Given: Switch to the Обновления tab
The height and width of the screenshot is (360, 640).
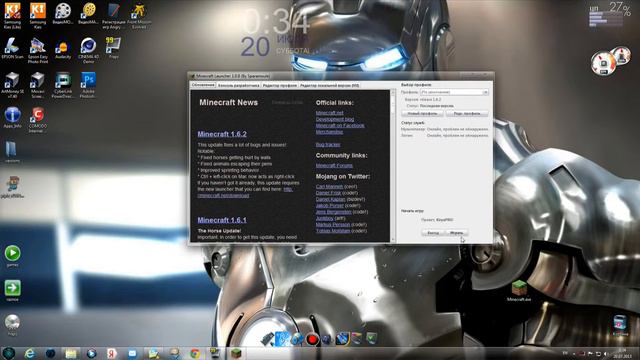Looking at the screenshot, I should (x=203, y=85).
